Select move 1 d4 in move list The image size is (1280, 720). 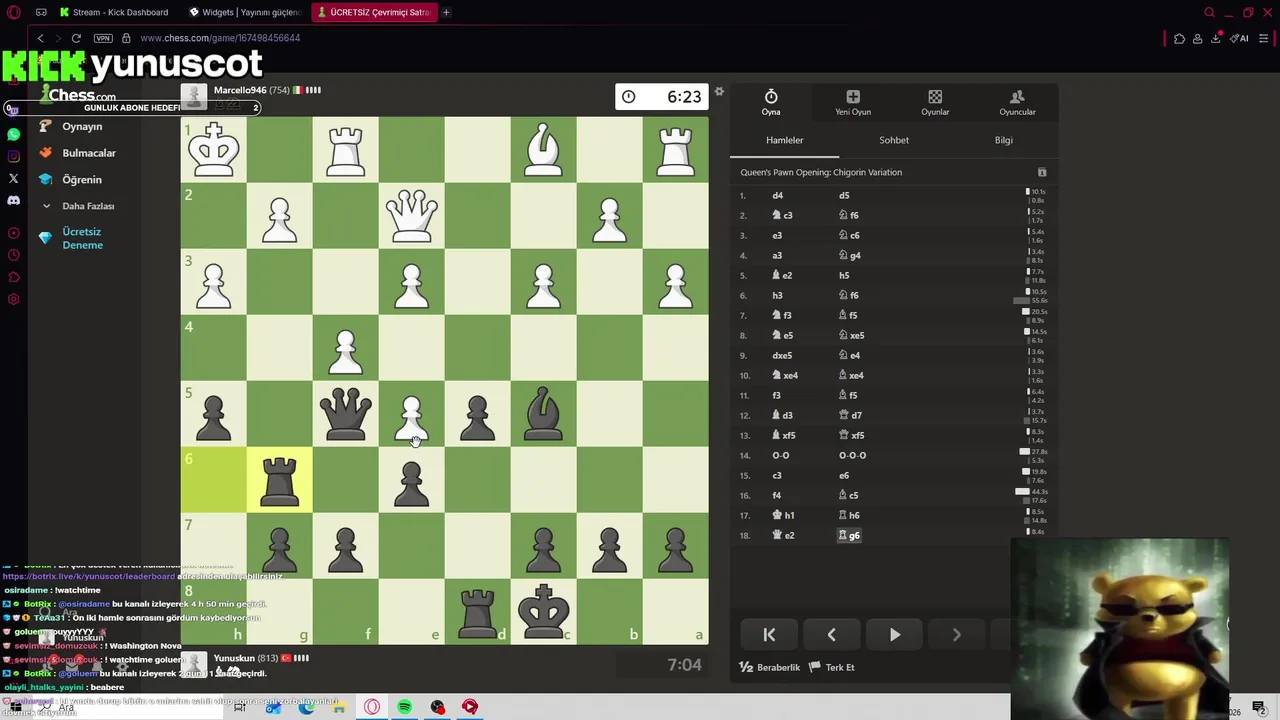pos(777,195)
